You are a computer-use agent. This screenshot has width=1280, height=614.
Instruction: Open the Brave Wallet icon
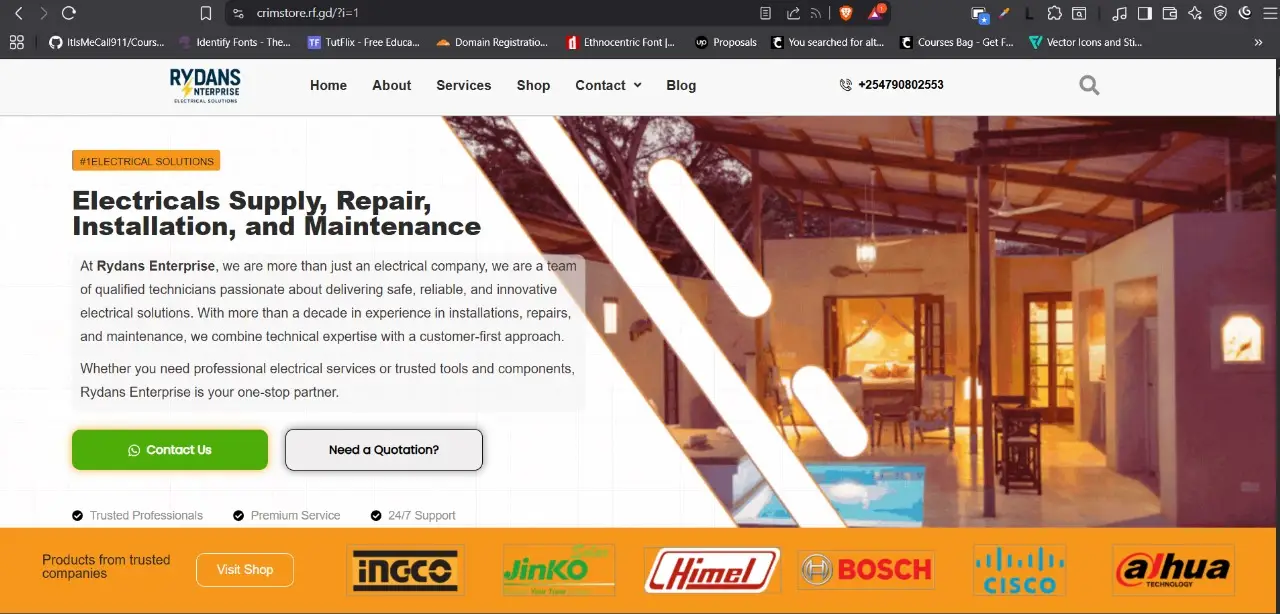coord(1169,13)
